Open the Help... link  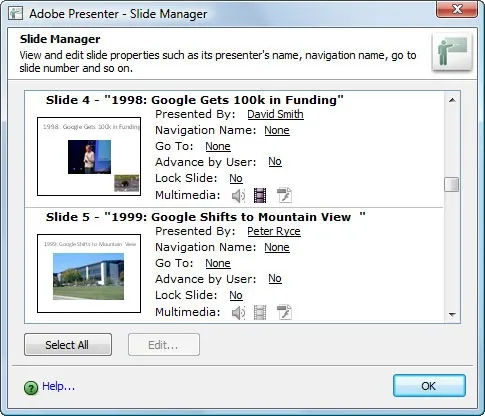(x=58, y=386)
